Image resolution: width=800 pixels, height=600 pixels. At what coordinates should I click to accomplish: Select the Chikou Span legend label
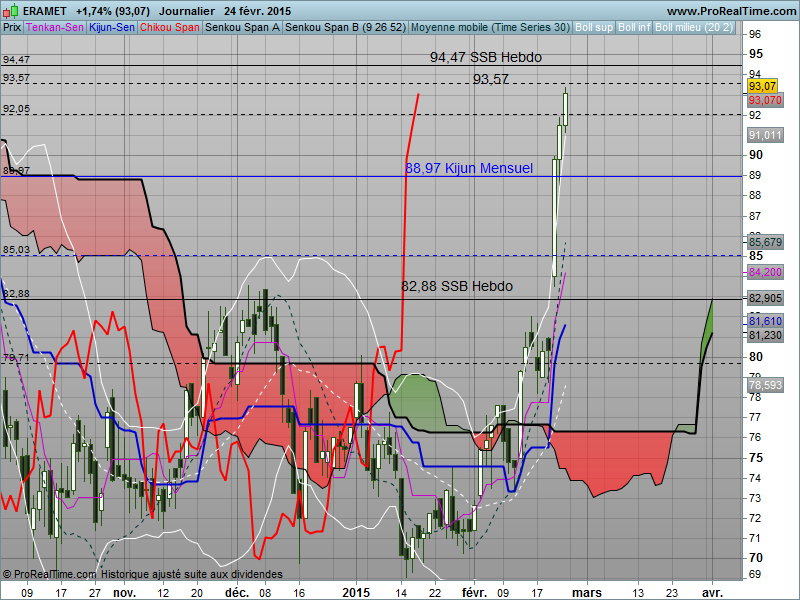click(x=170, y=28)
